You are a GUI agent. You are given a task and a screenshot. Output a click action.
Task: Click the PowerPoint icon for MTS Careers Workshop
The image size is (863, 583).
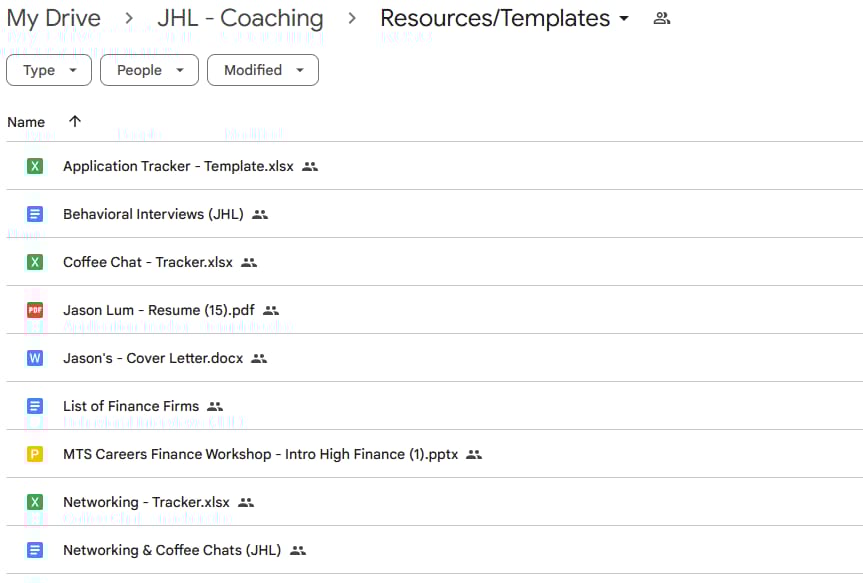coord(35,454)
